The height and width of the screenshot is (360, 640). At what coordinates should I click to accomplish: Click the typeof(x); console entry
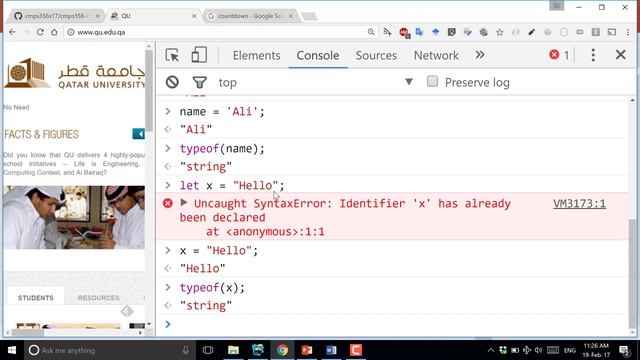click(x=212, y=288)
